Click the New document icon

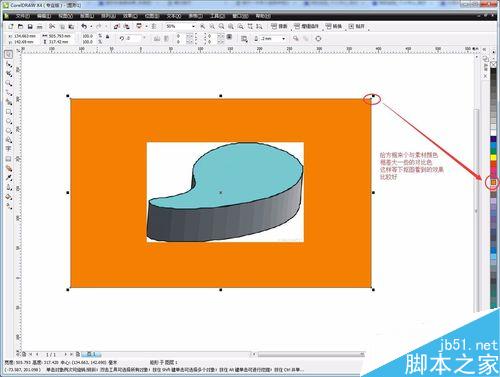pyautogui.click(x=11, y=26)
